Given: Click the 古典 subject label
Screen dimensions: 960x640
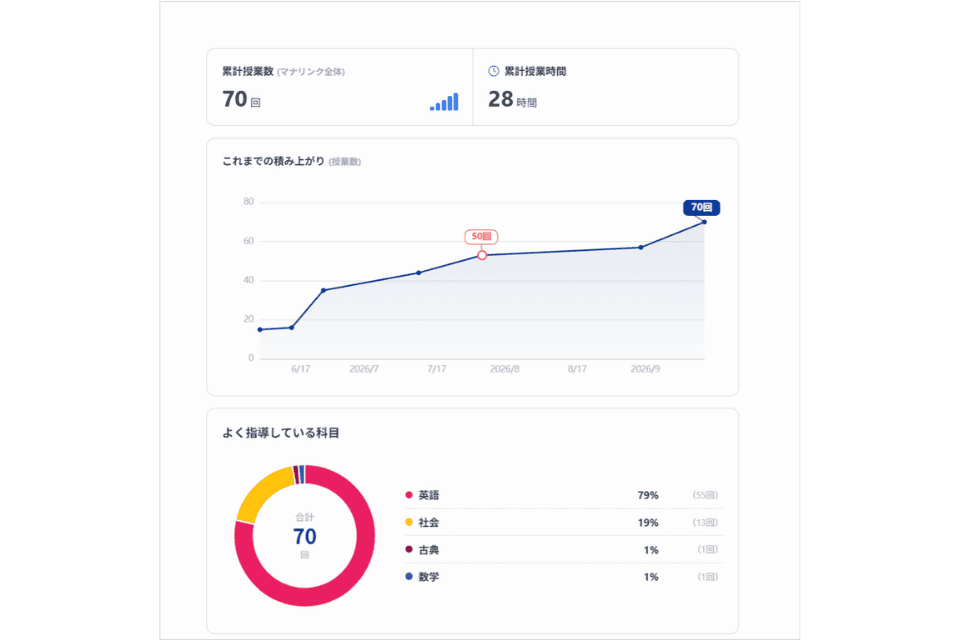Looking at the screenshot, I should click(429, 550).
